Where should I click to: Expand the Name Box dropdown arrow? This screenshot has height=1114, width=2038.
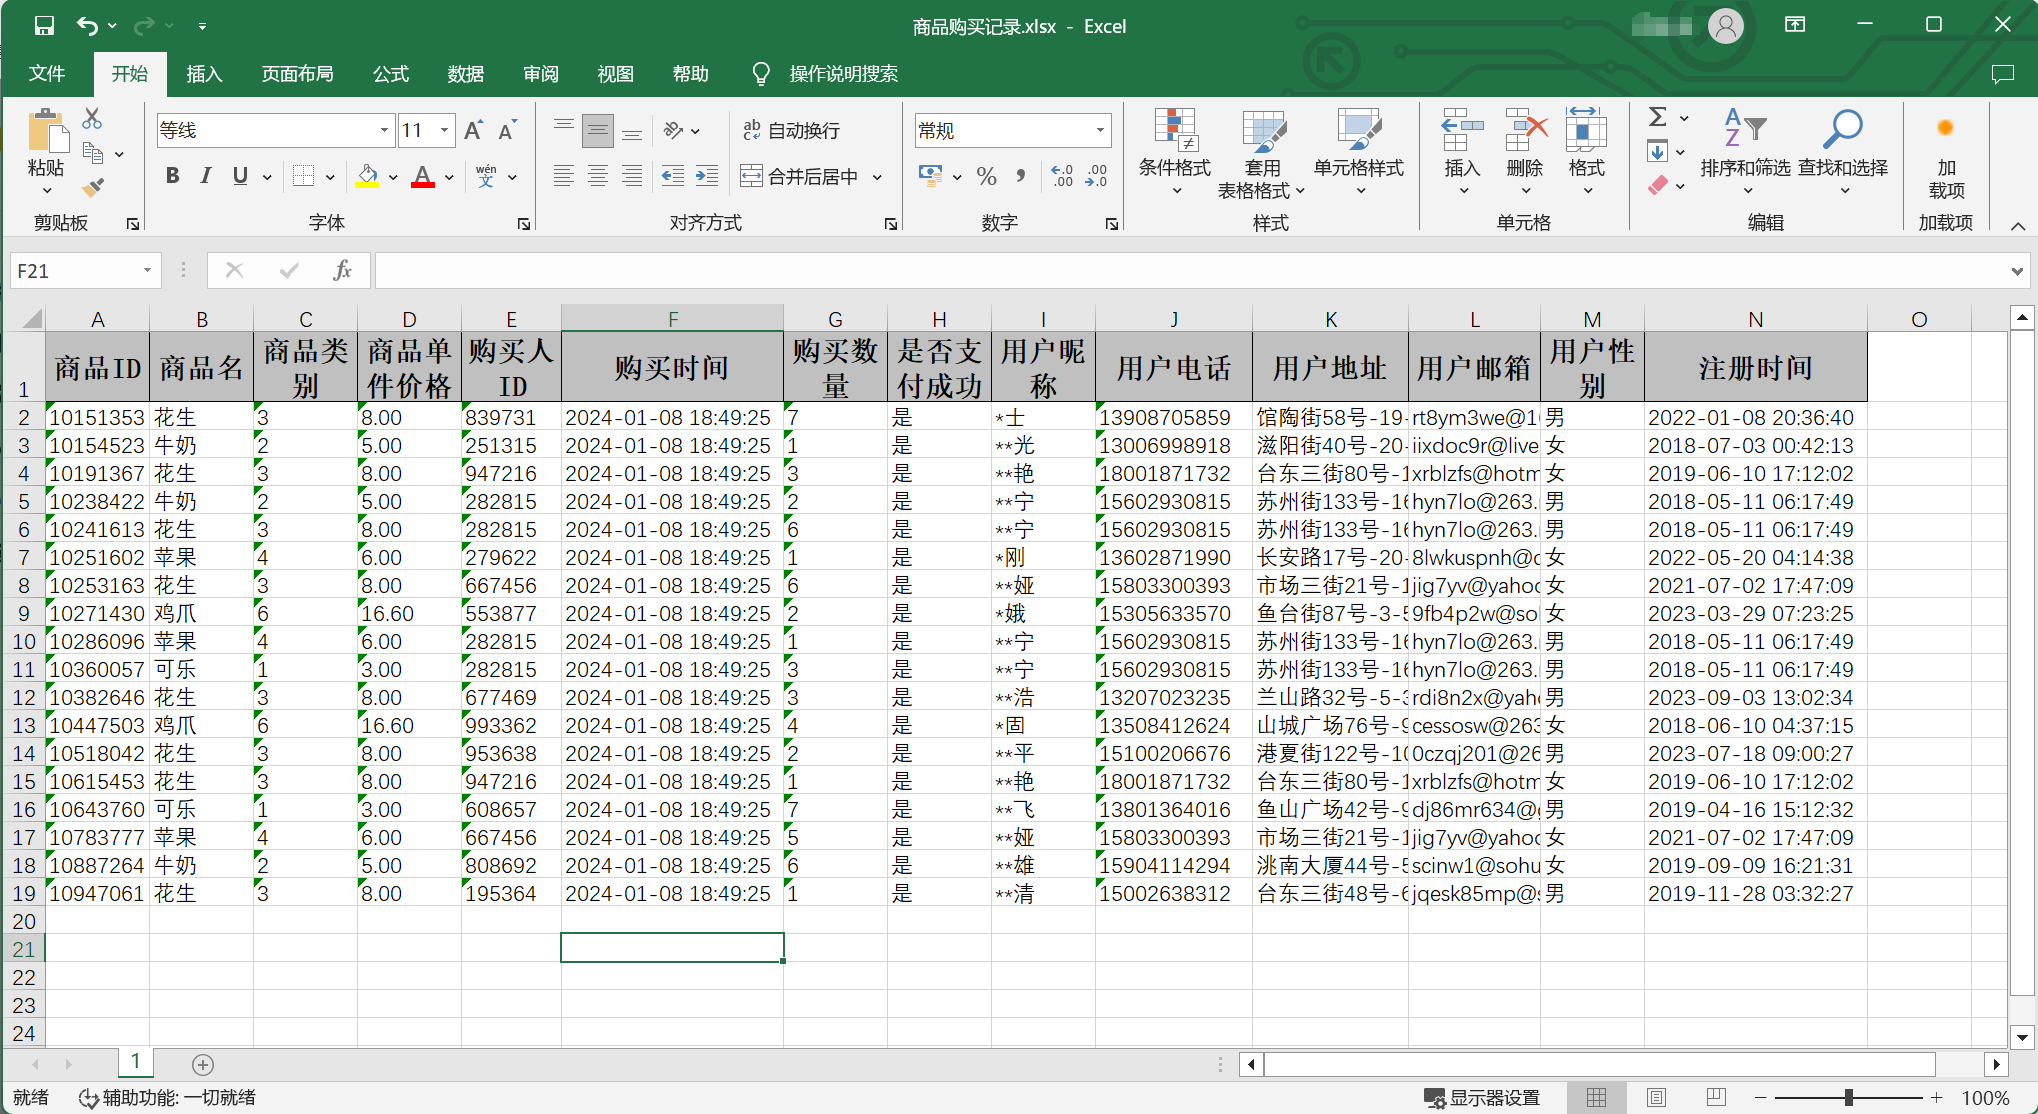147,270
